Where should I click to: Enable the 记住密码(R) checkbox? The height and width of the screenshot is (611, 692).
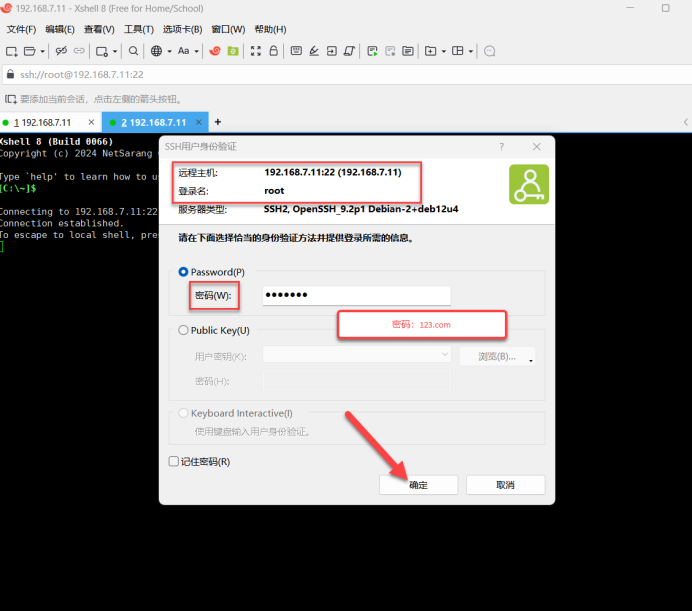(x=174, y=462)
